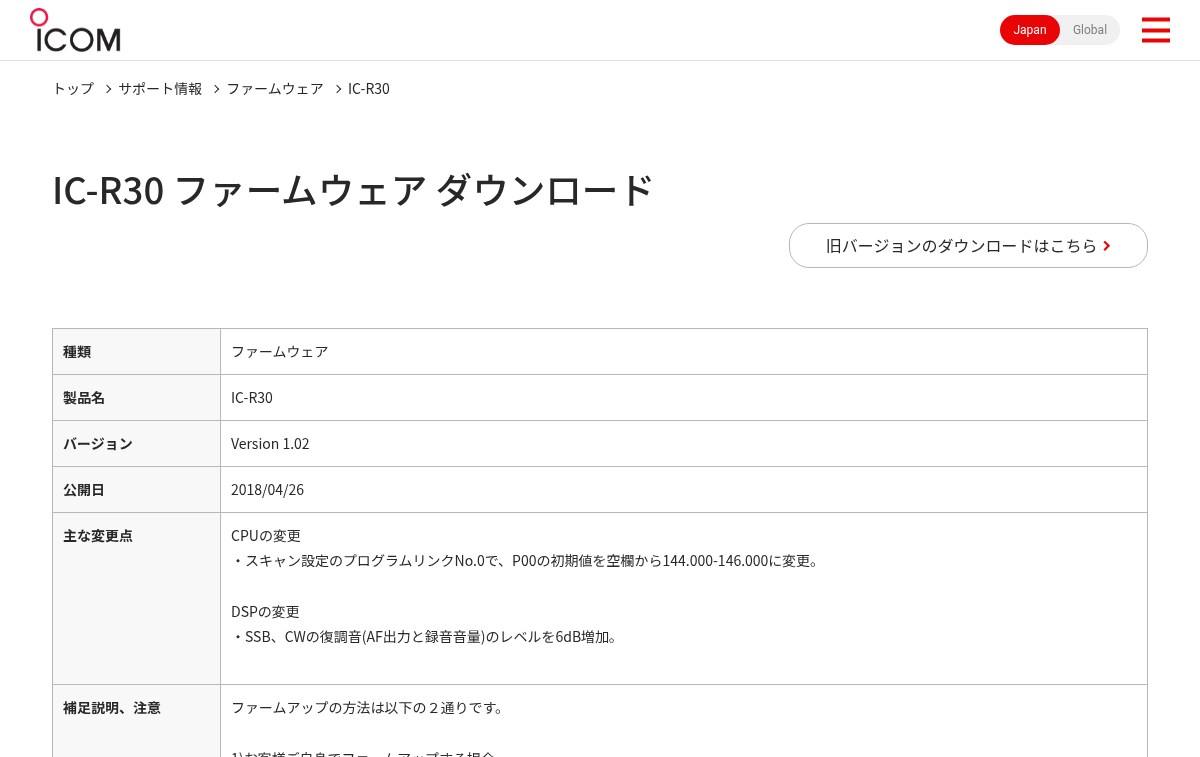Click the DSPの変更 text line
Screen dimensions: 1200x757
pos(265,612)
